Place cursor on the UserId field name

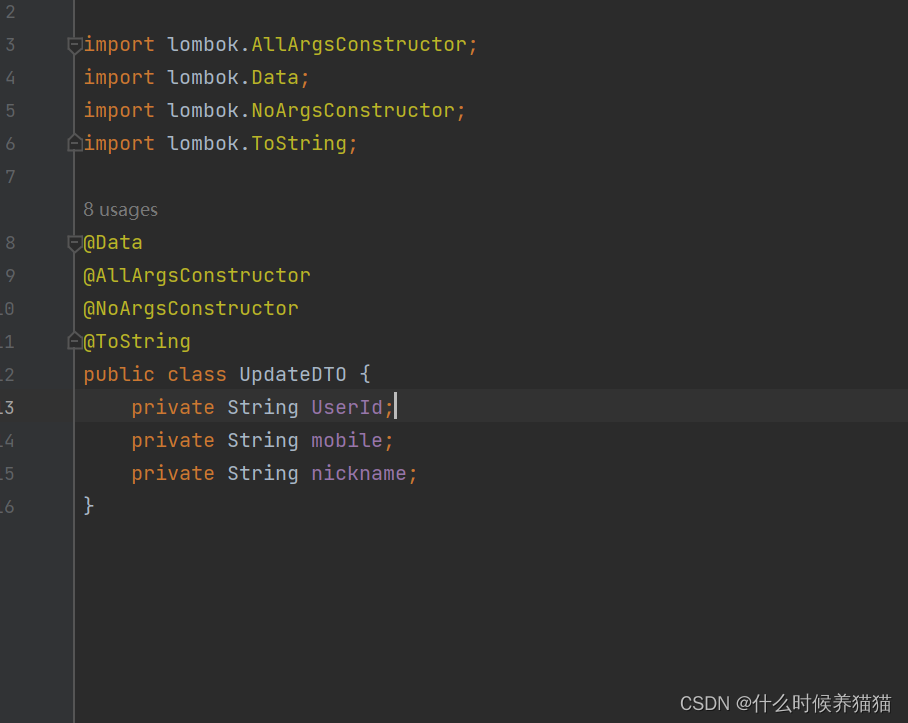347,407
